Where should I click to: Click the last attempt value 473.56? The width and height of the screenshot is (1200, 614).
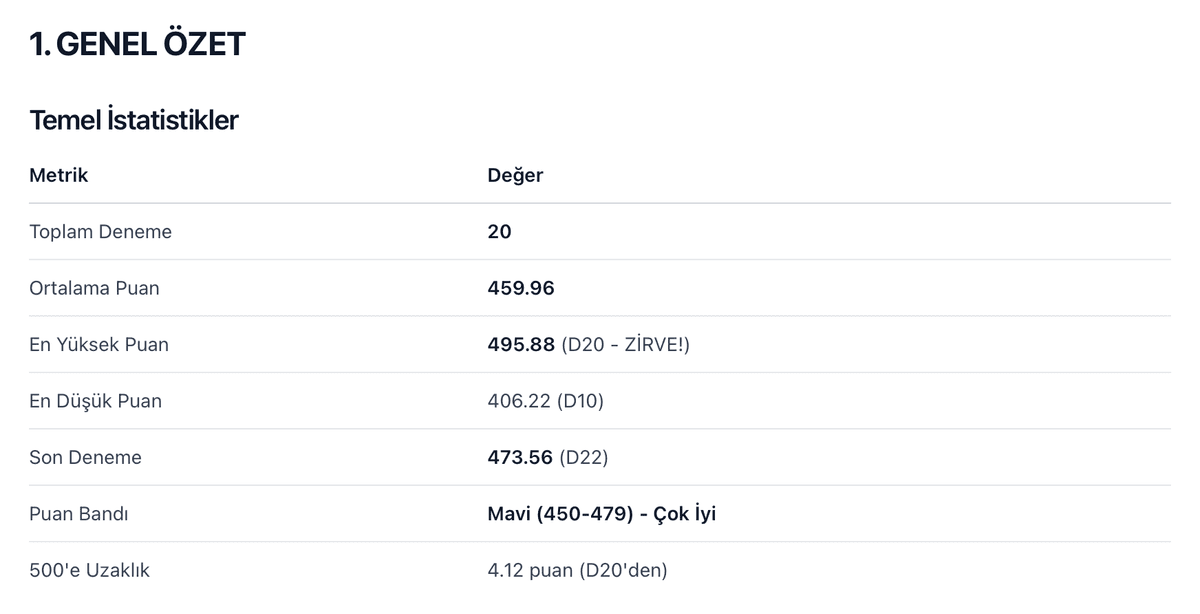pyautogui.click(x=521, y=458)
